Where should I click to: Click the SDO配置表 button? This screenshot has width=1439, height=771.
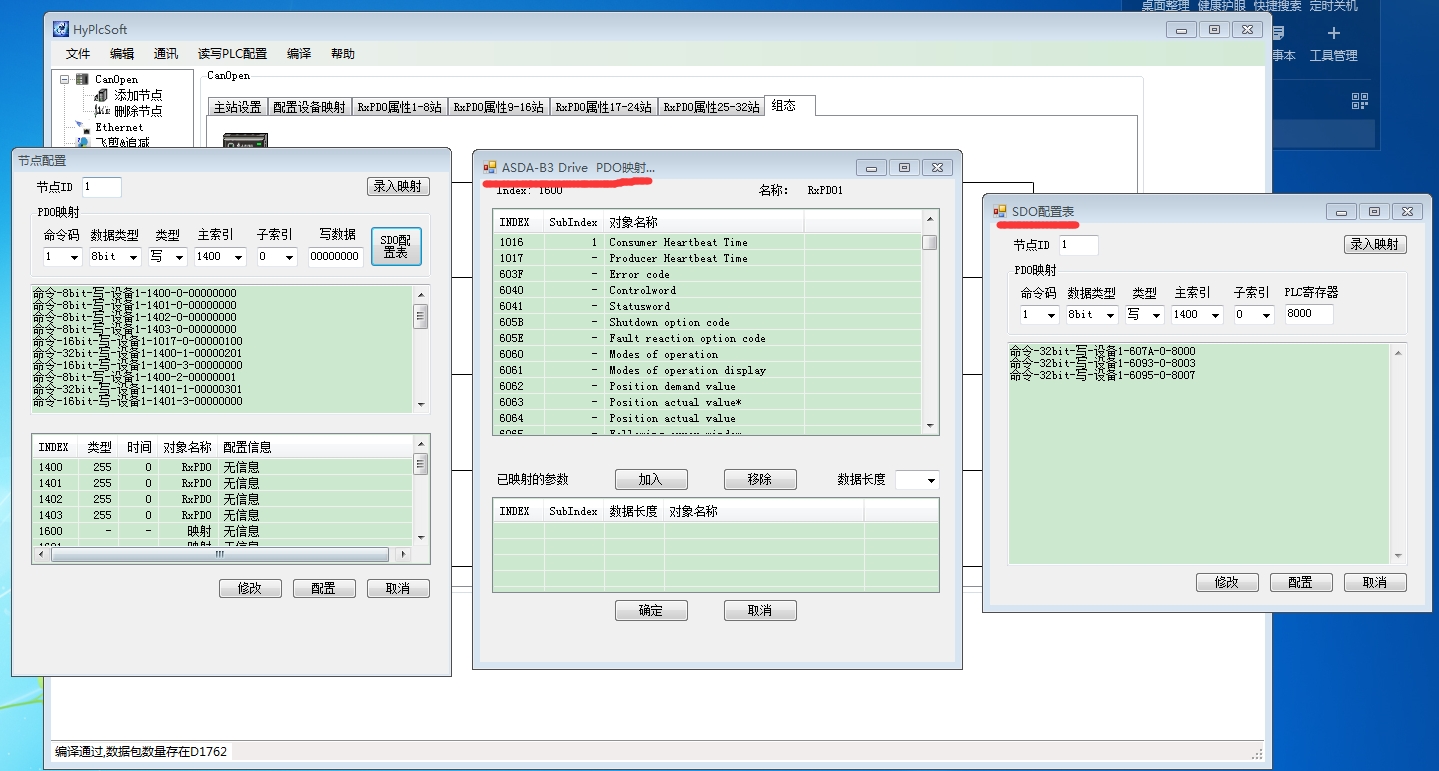[x=396, y=246]
